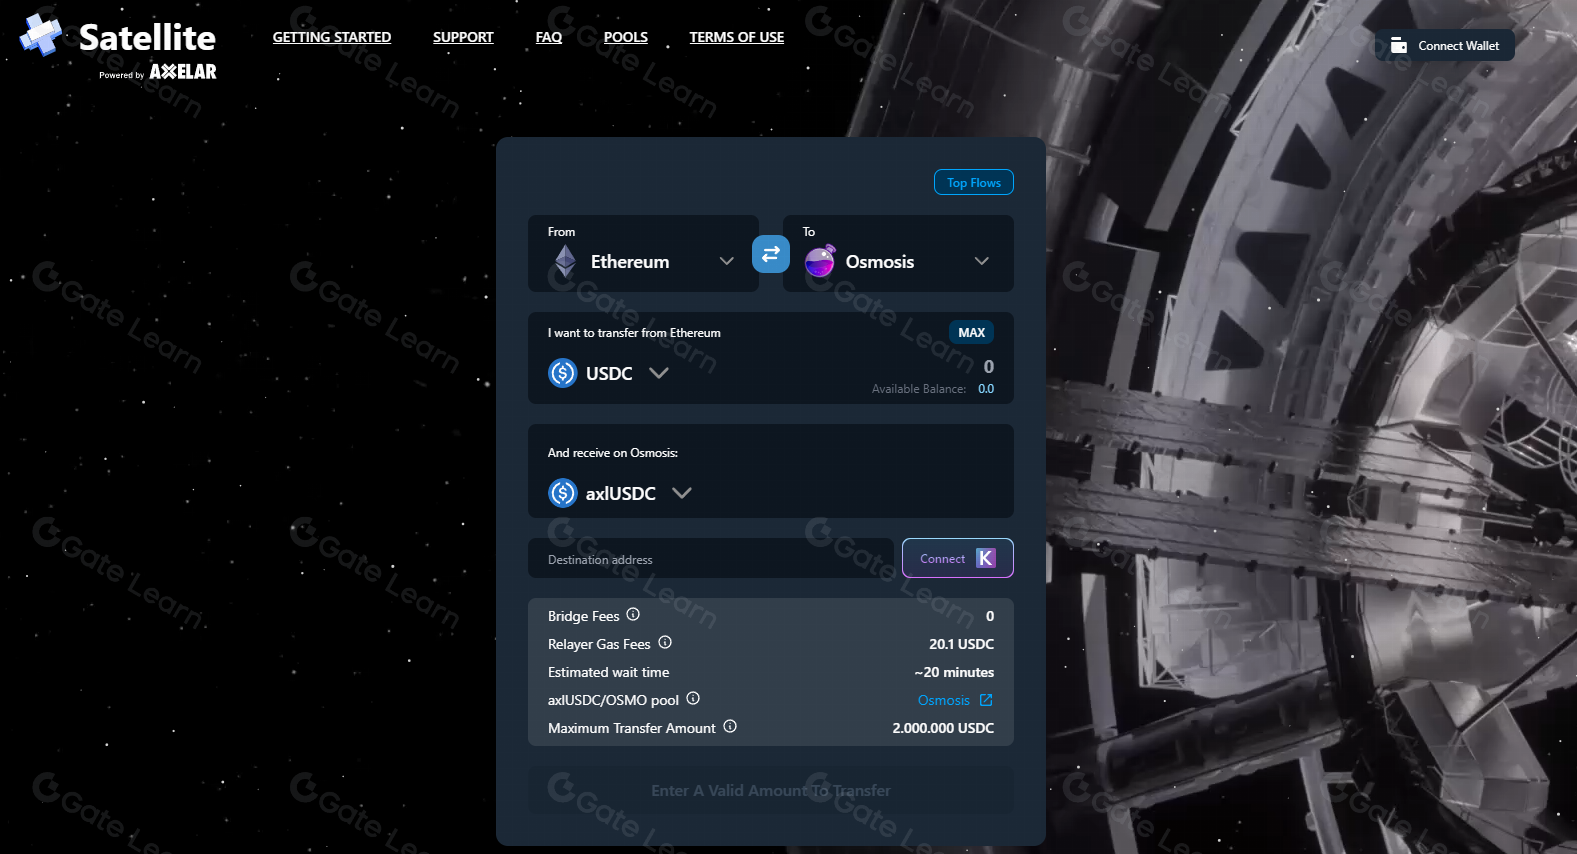Show Relayer Gas Fees info icon
Screen dimensions: 1577x854
pos(665,642)
